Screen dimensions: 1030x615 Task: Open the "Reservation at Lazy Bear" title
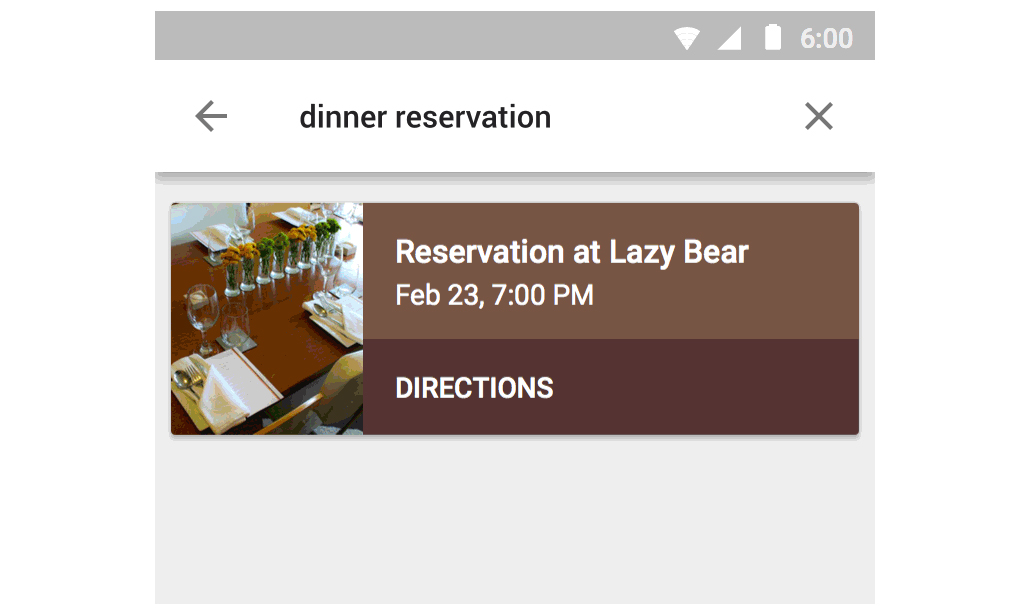pyautogui.click(x=571, y=252)
